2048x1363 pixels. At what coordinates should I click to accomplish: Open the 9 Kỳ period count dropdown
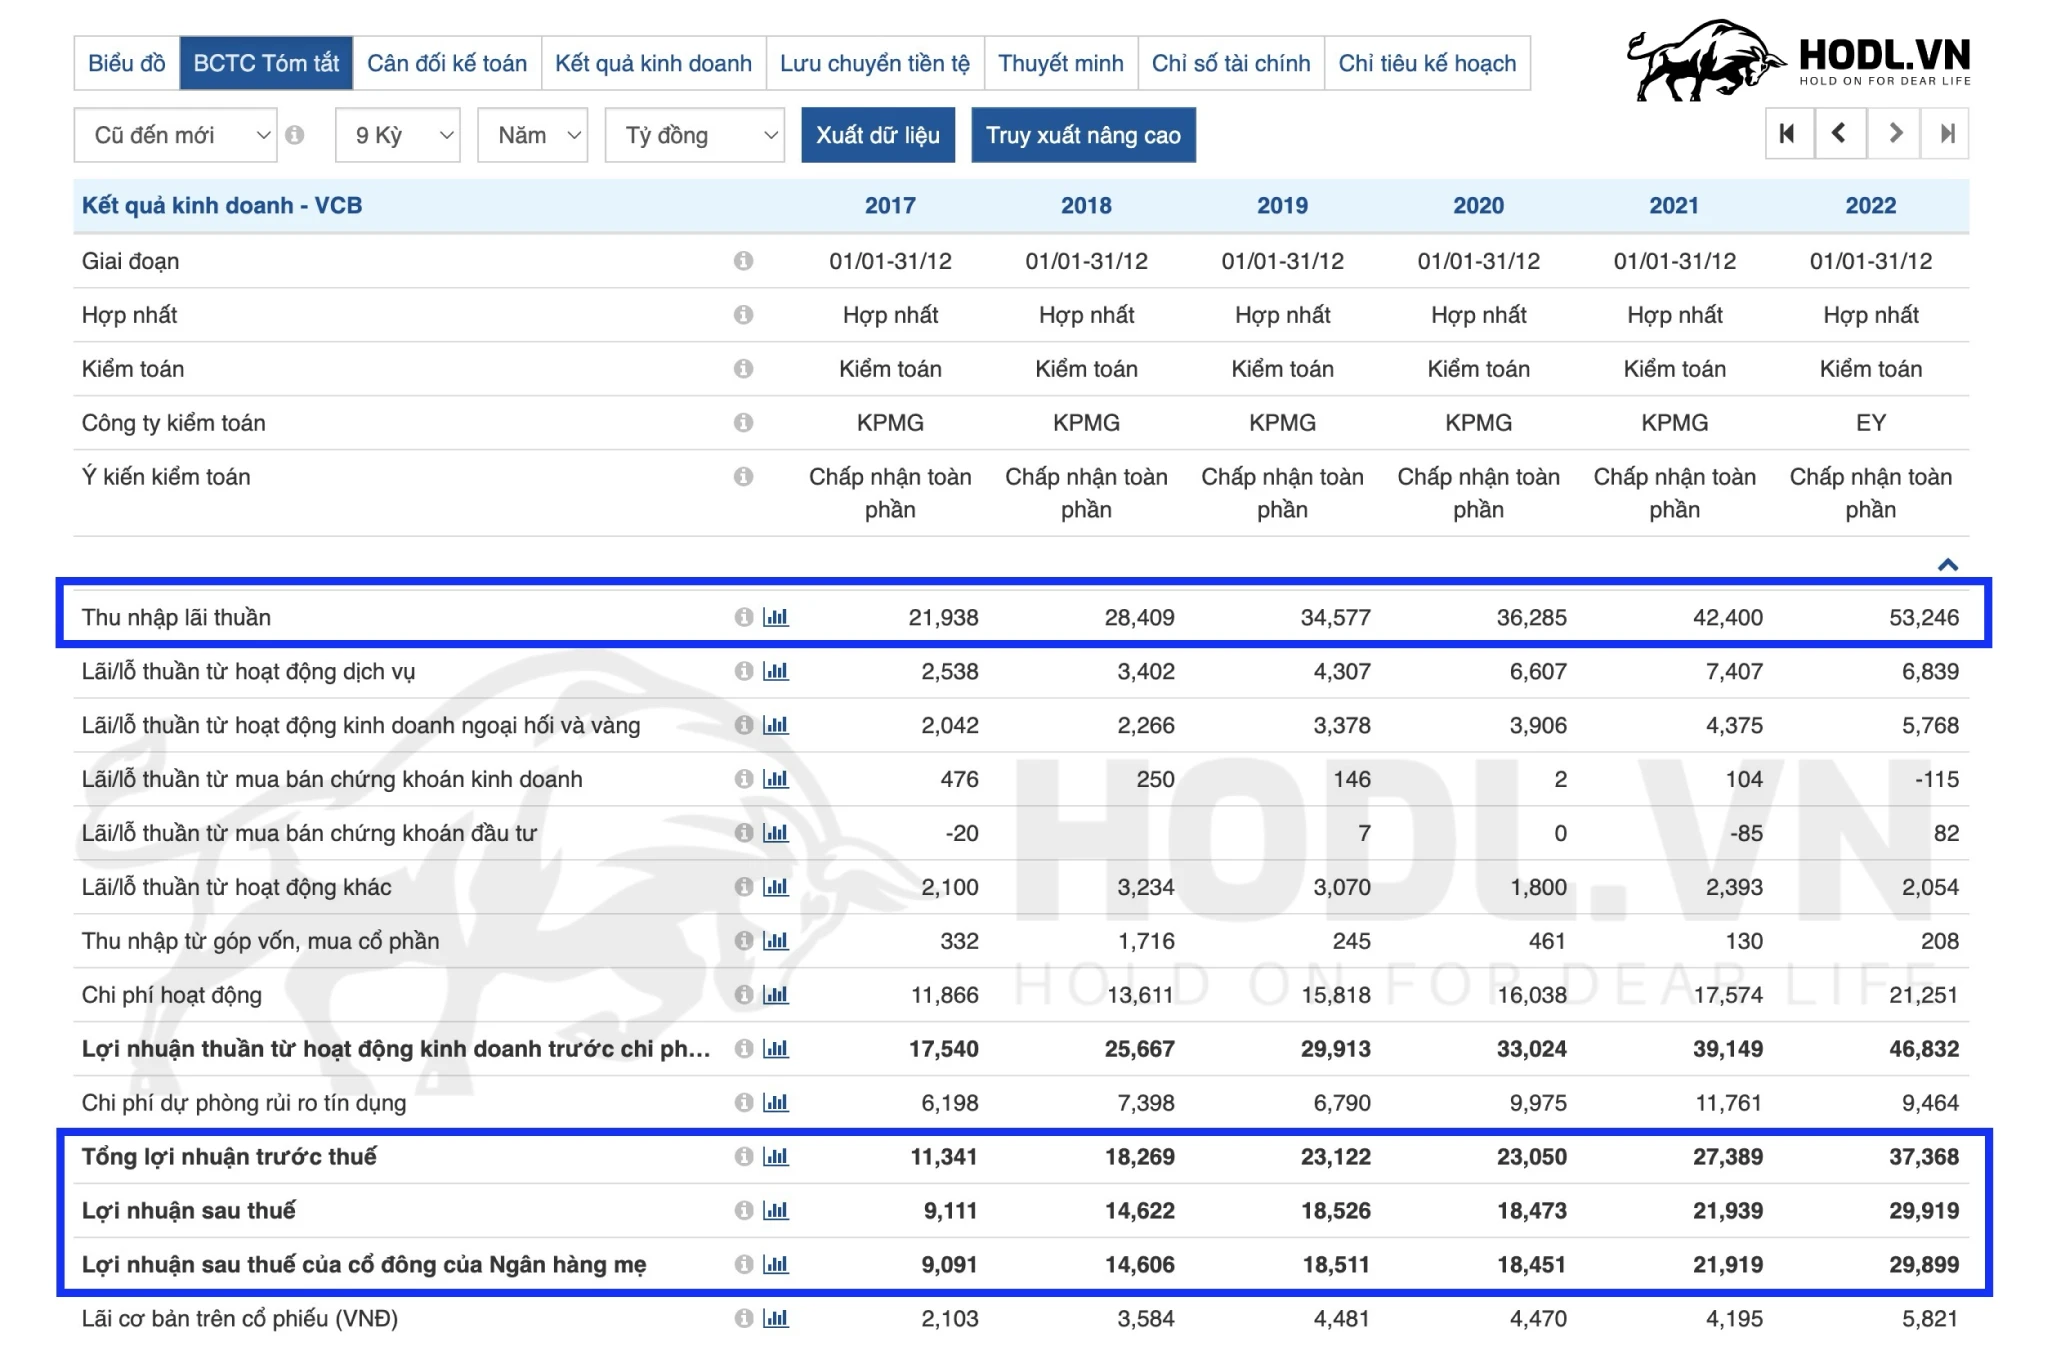[x=398, y=135]
